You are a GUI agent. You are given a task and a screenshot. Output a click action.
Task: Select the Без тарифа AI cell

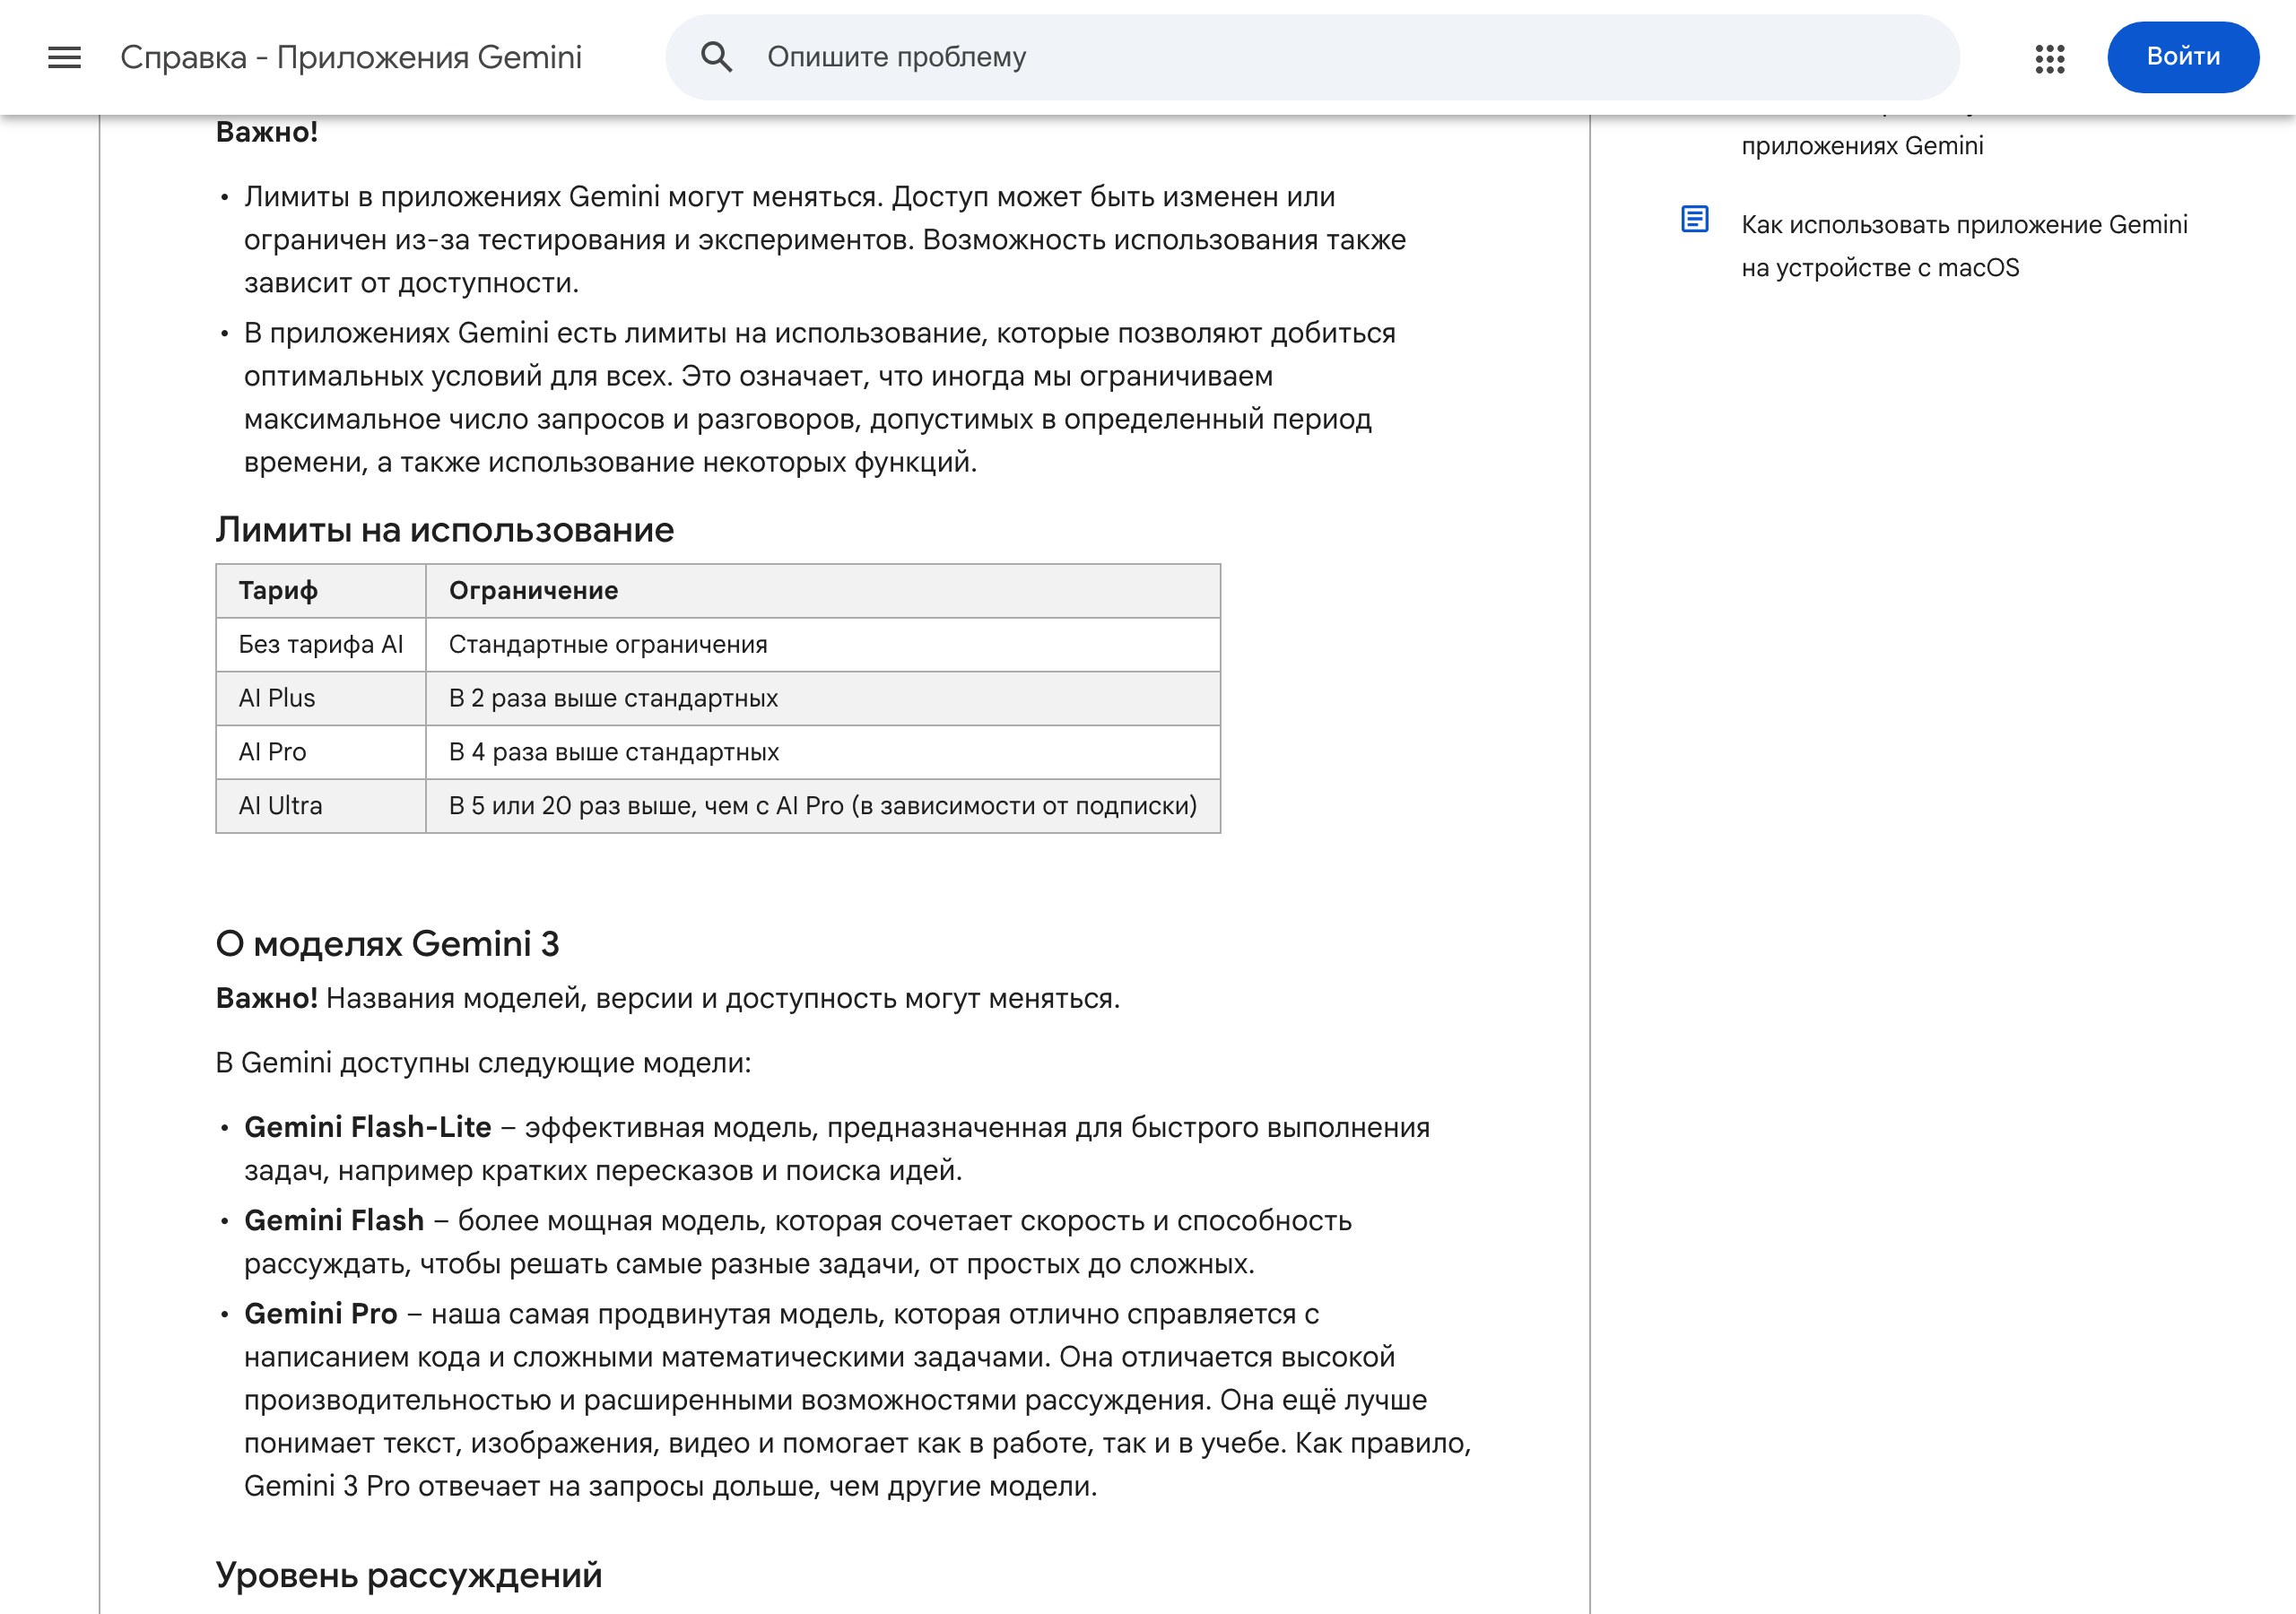[321, 645]
